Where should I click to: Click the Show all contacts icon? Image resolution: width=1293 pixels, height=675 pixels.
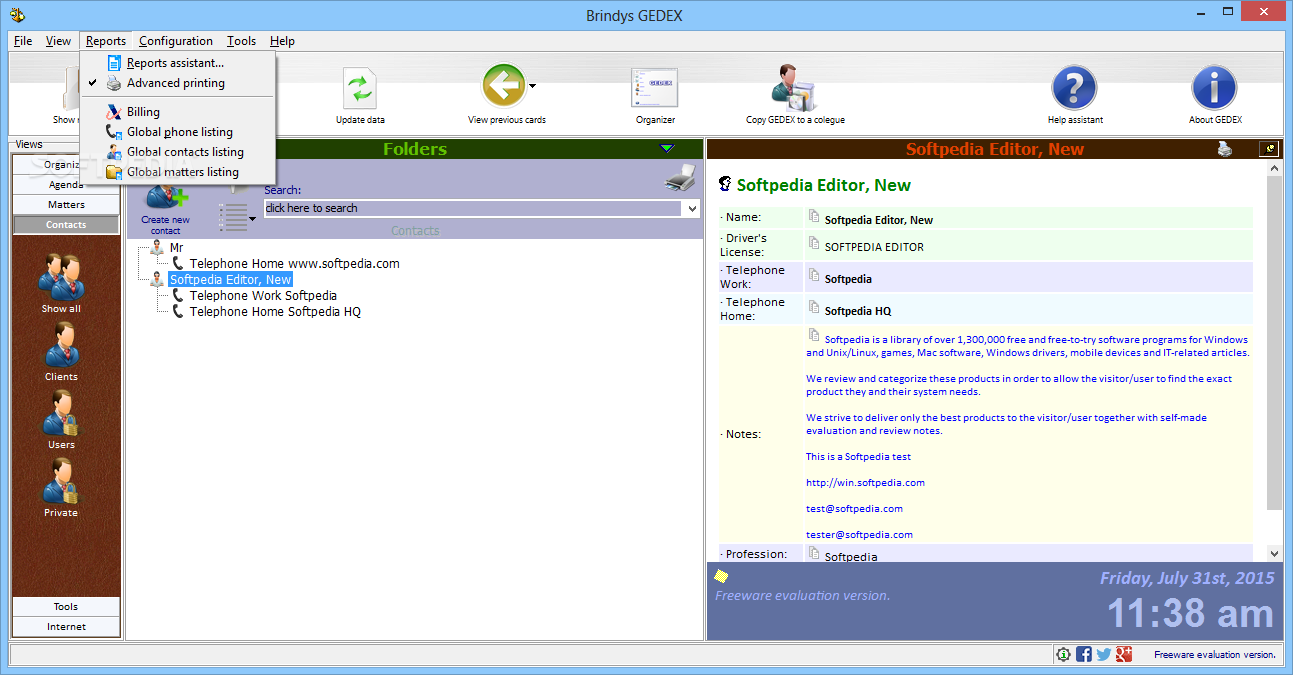[61, 276]
